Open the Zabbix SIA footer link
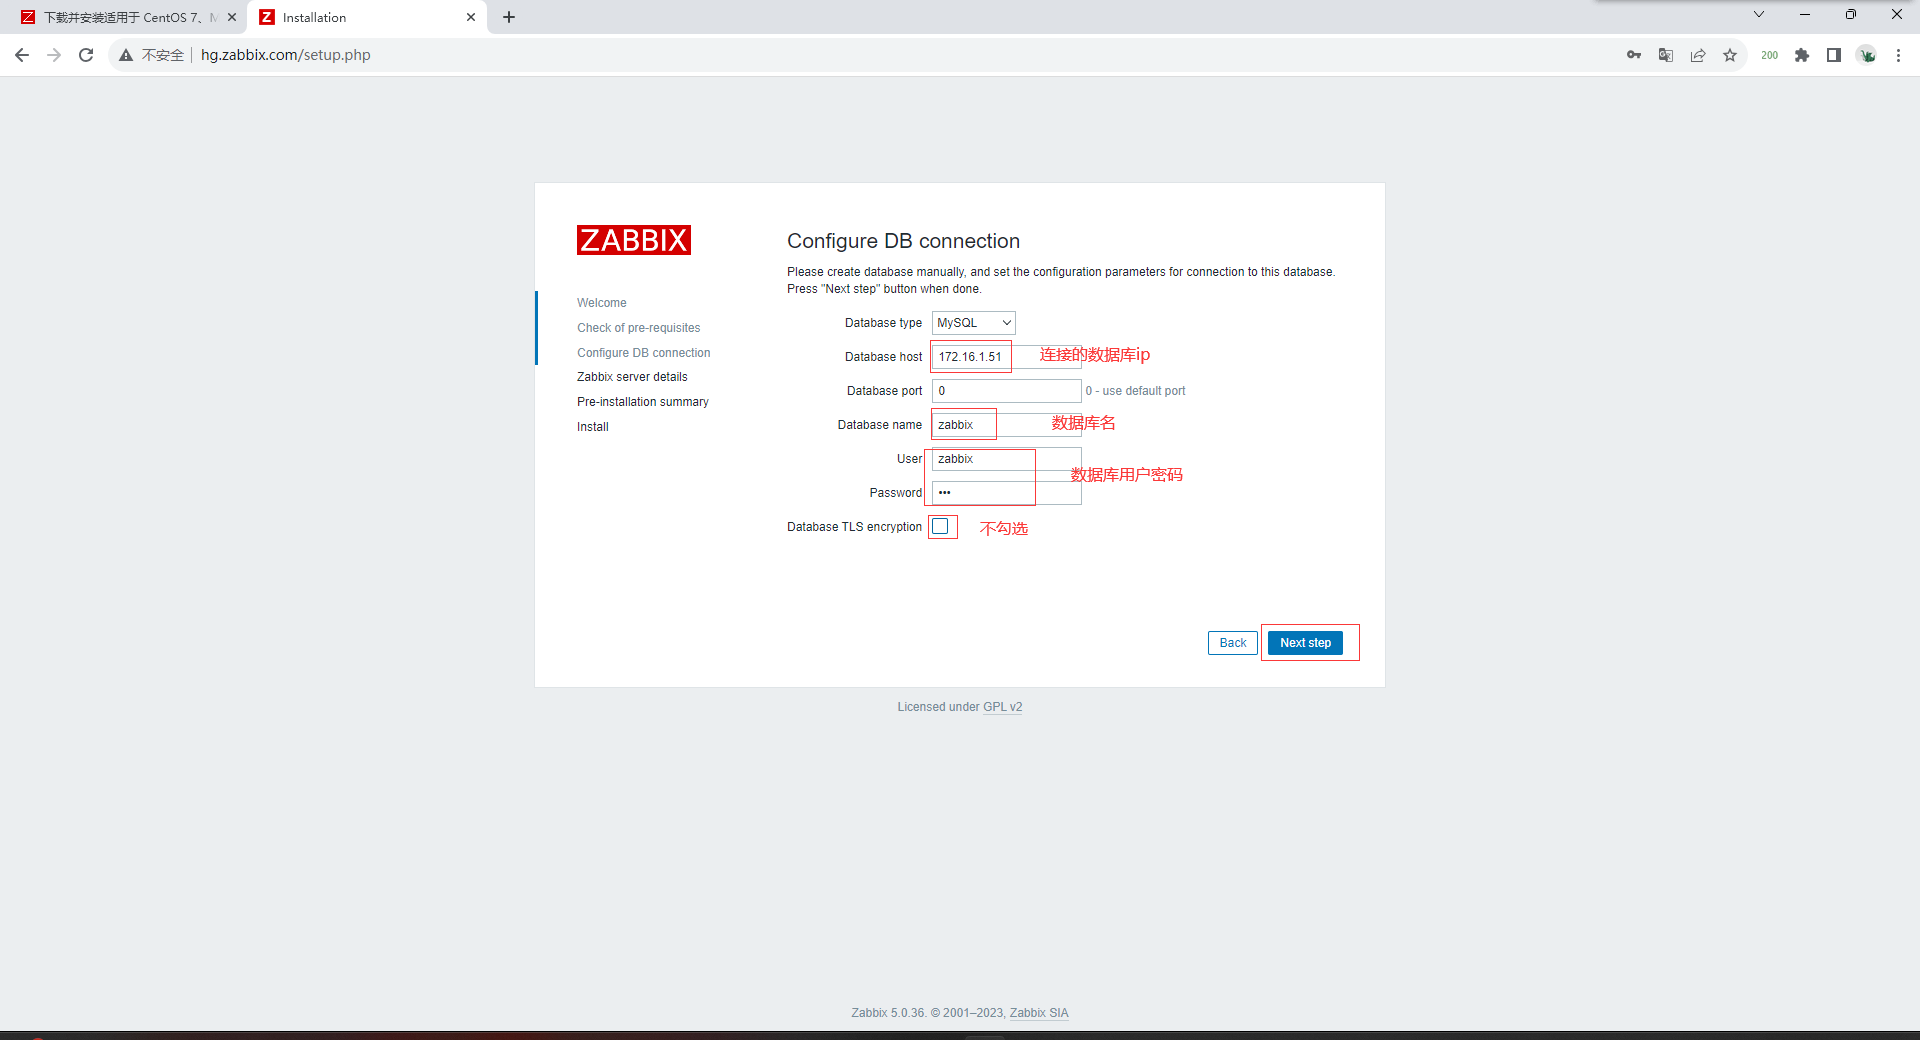The width and height of the screenshot is (1920, 1040). pos(1039,1013)
